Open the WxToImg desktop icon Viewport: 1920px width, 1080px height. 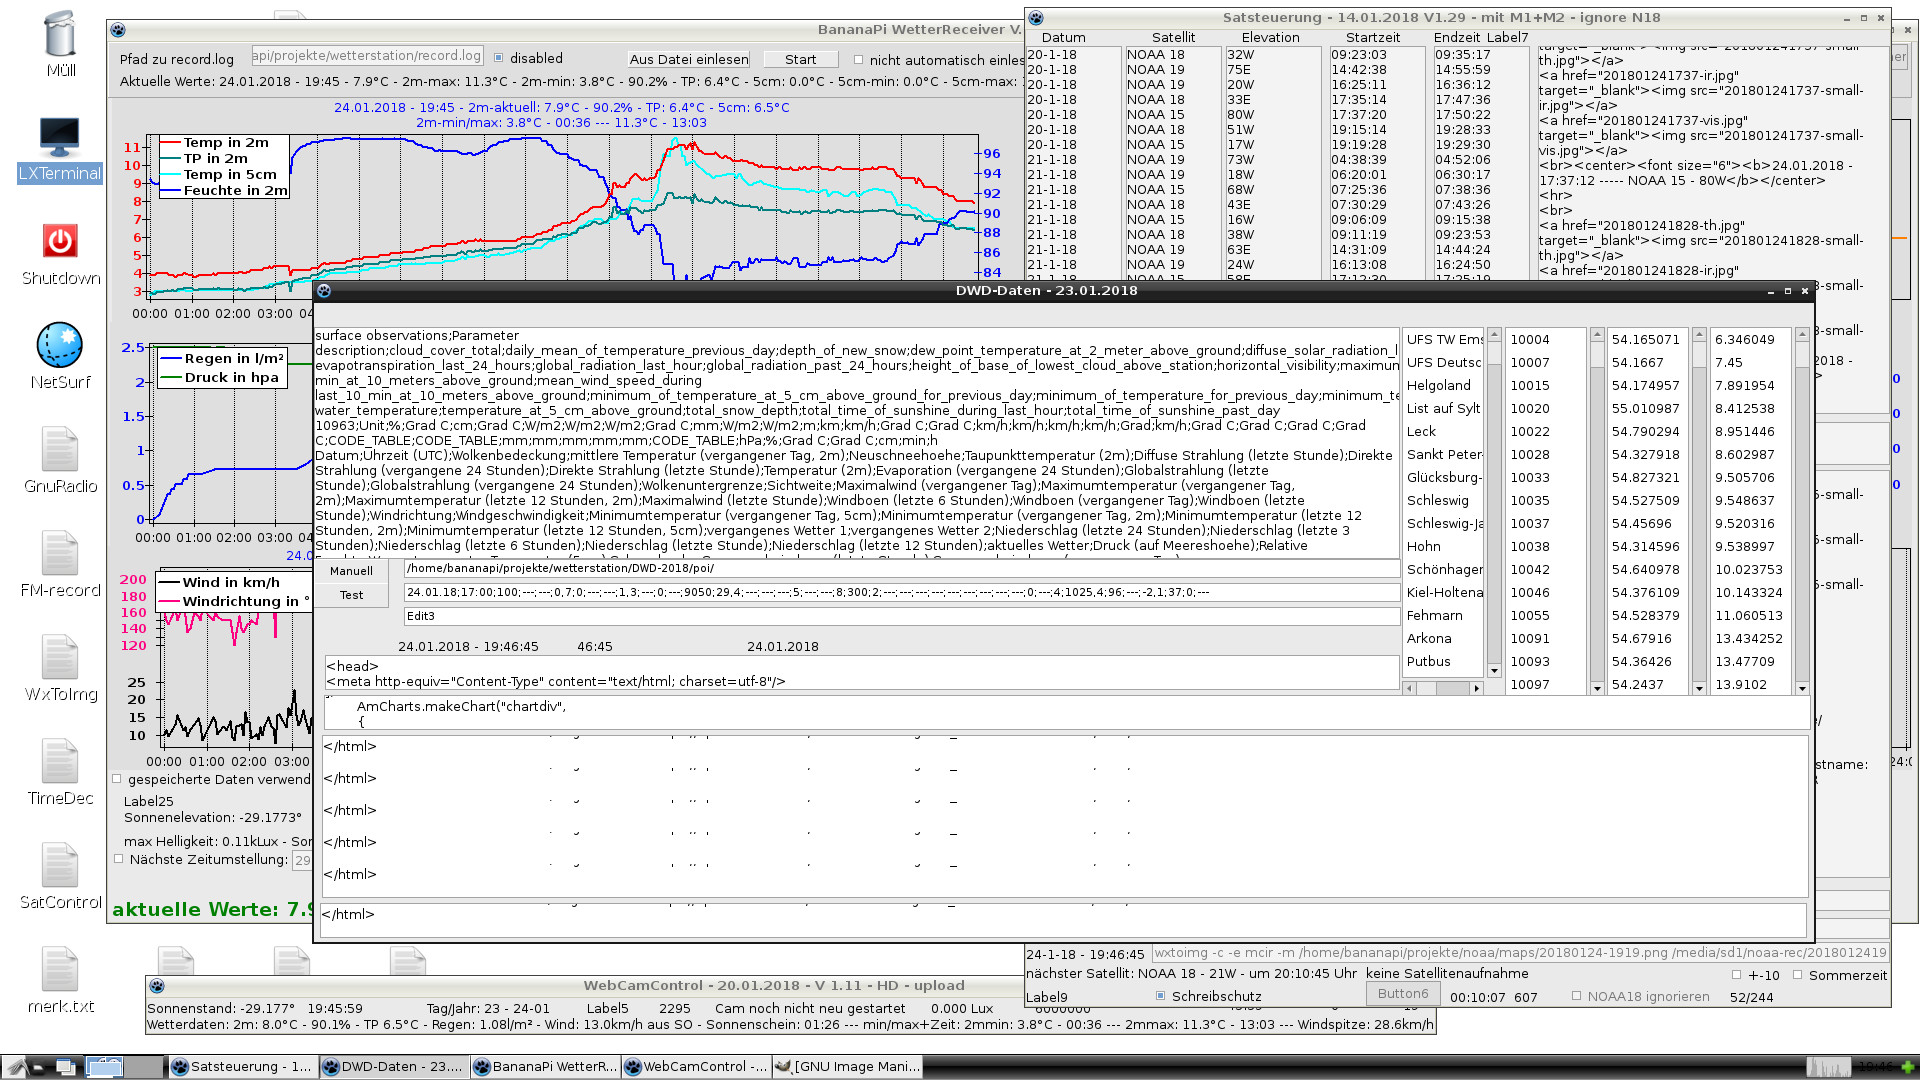(60, 657)
